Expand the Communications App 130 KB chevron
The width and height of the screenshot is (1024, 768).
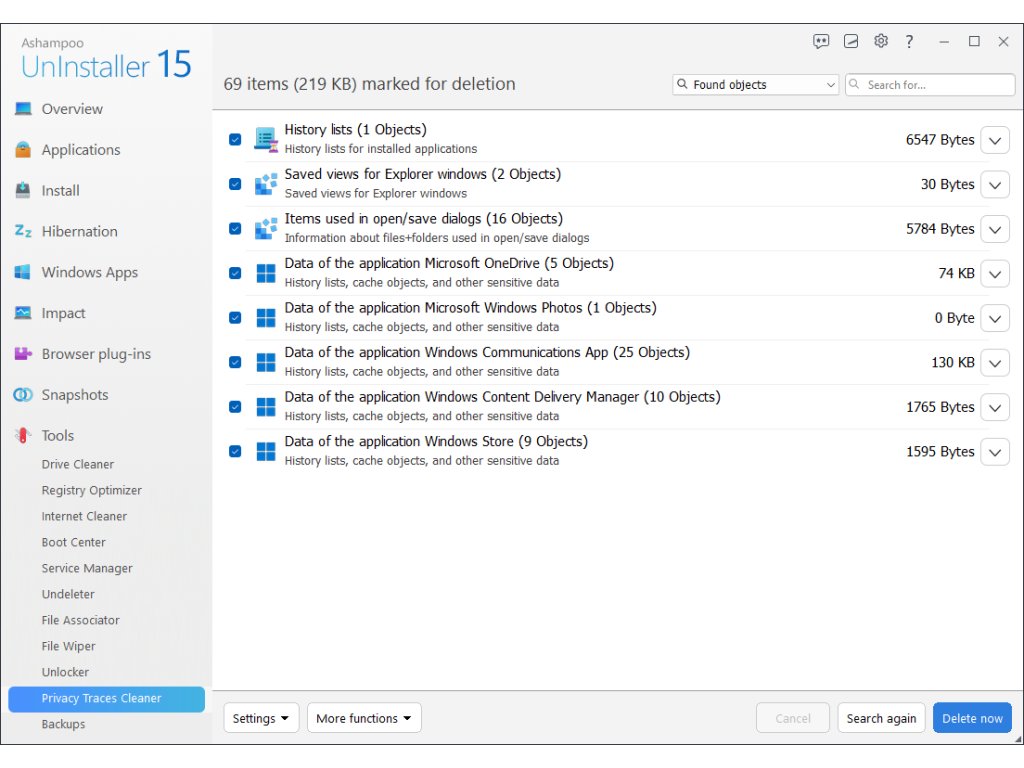(x=995, y=362)
